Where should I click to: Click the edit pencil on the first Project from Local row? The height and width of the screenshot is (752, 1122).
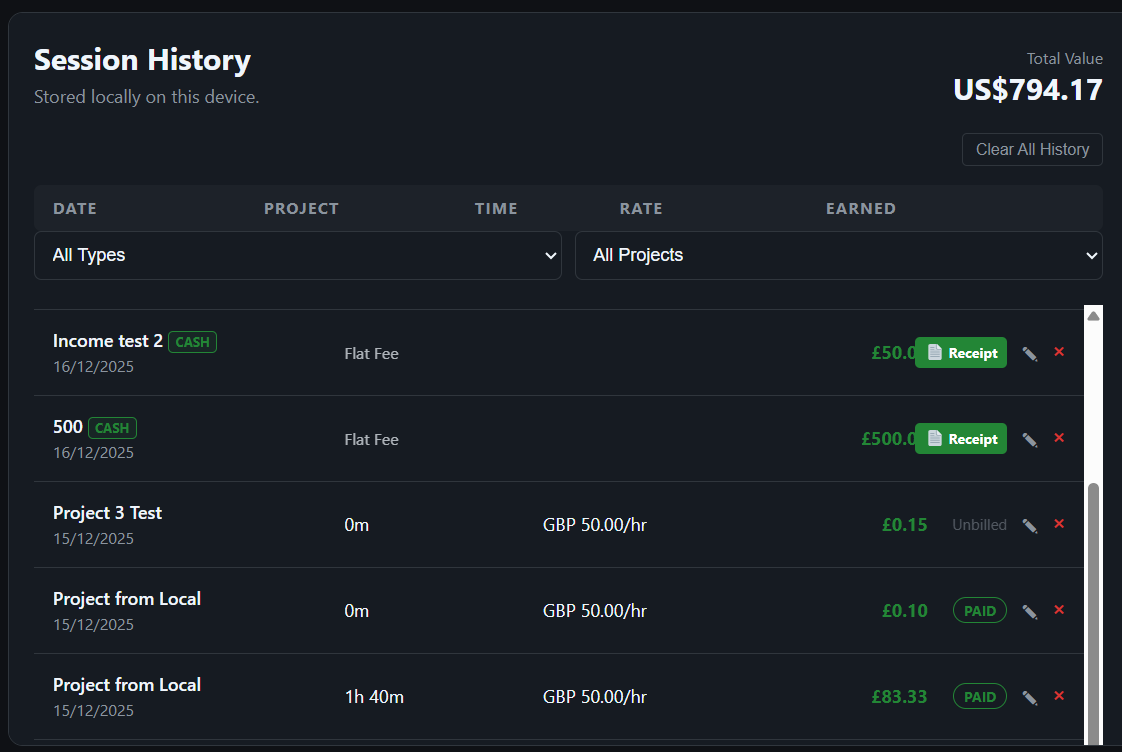pyautogui.click(x=1030, y=610)
